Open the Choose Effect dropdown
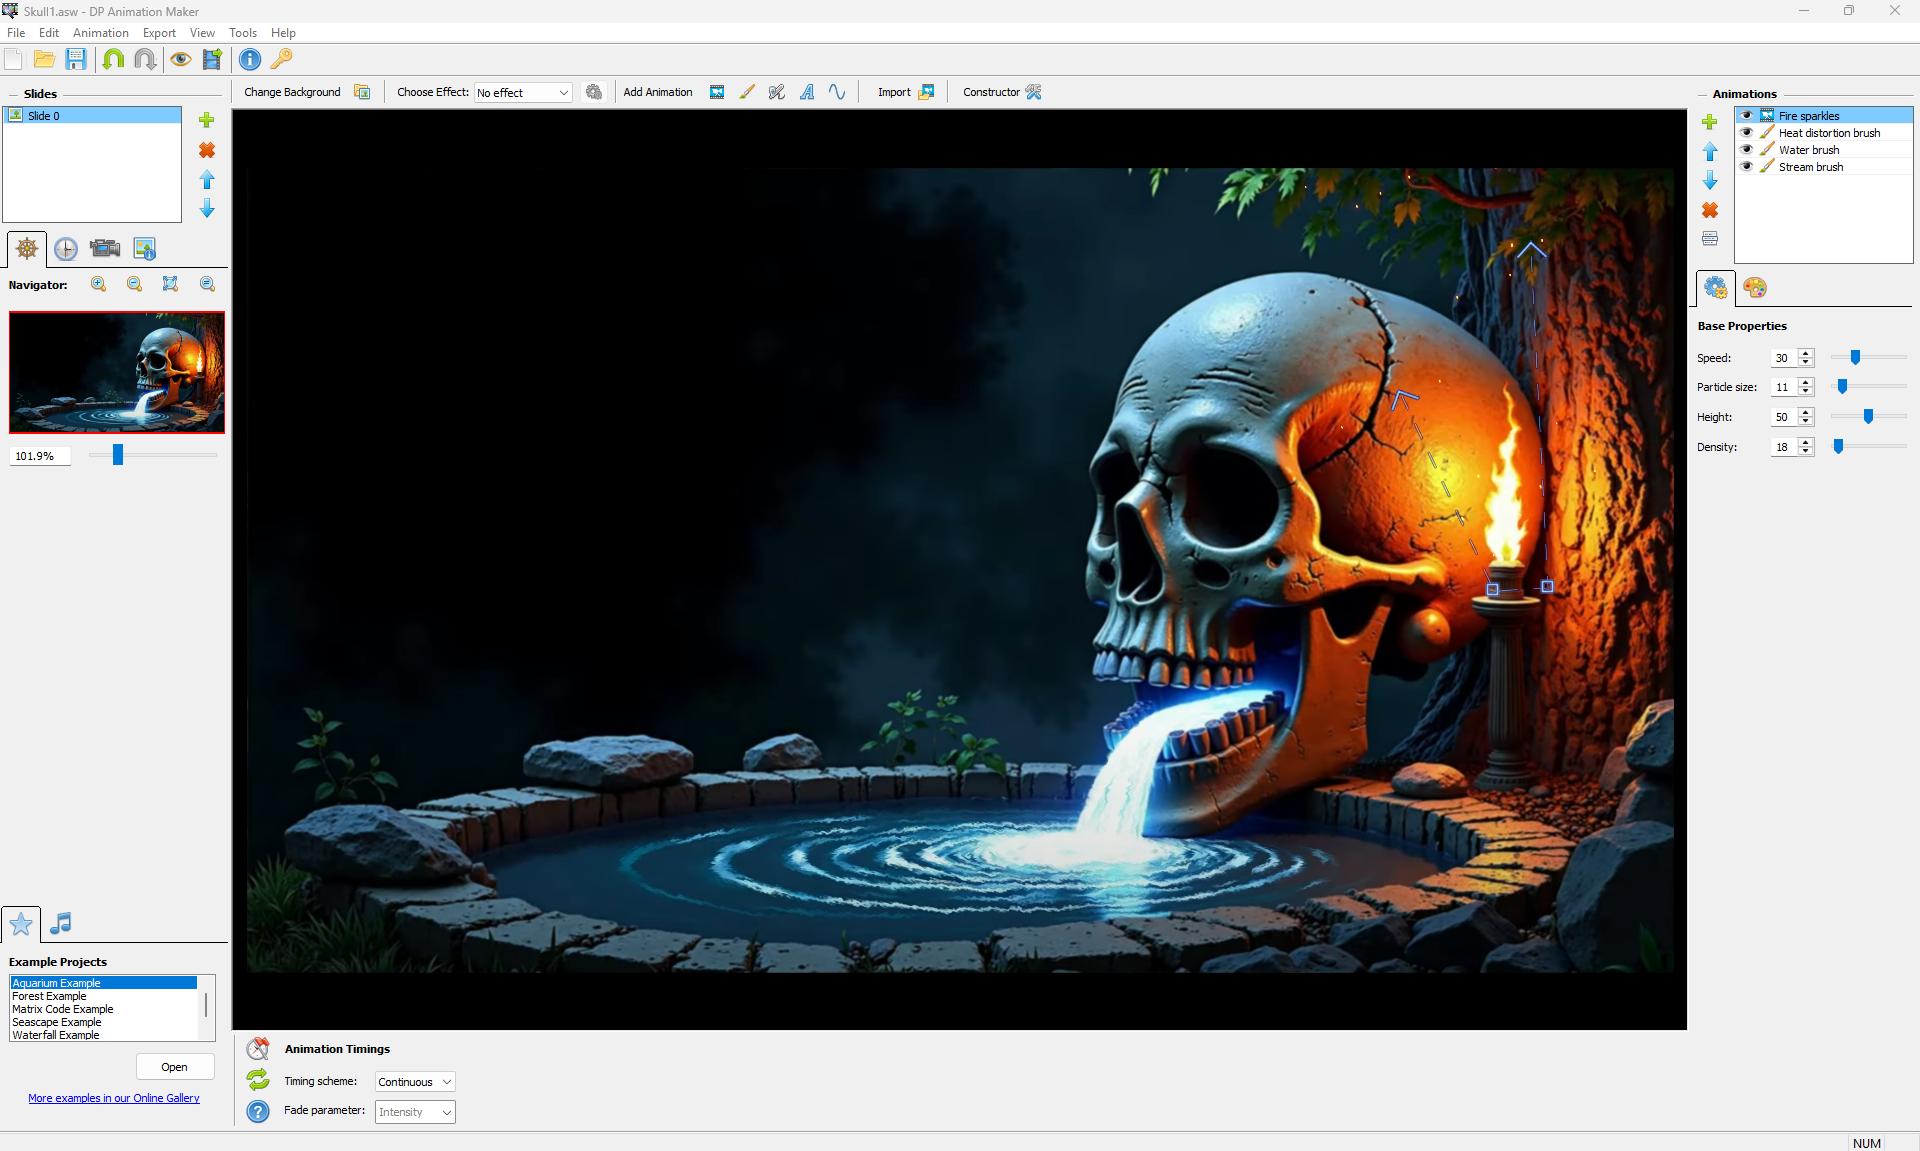The width and height of the screenshot is (1920, 1151). coord(523,93)
